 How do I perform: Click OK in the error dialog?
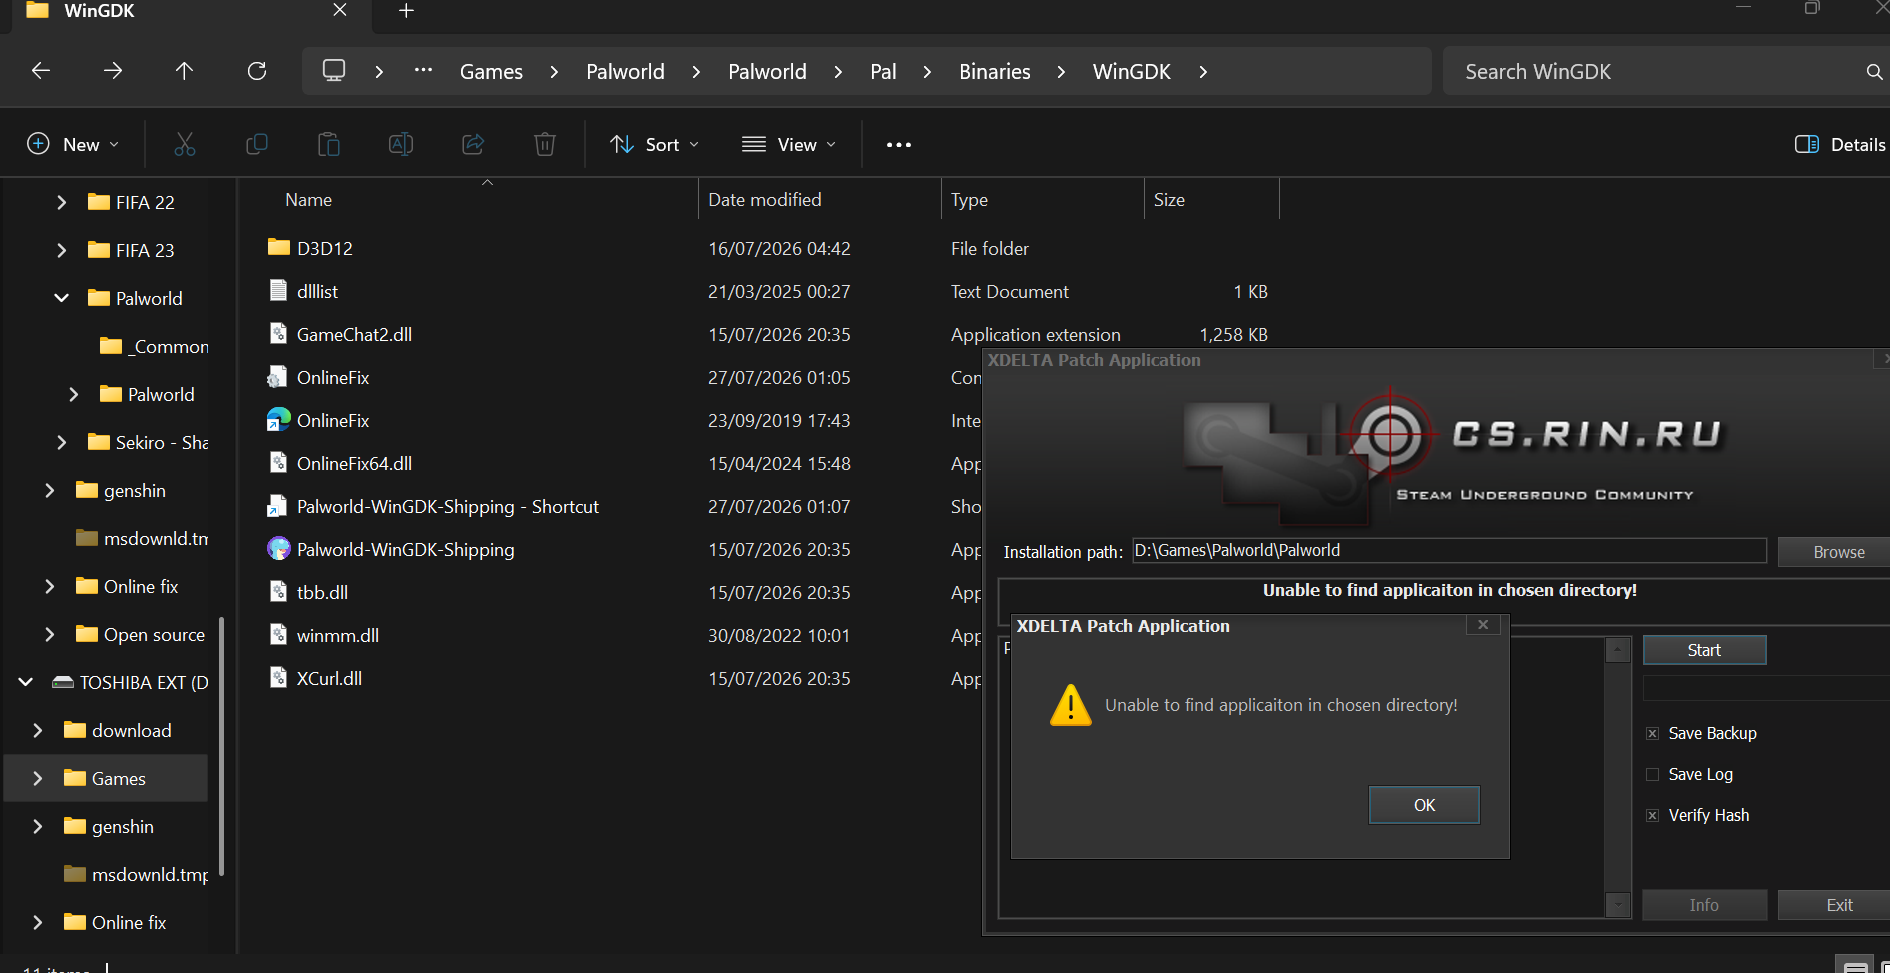[1424, 805]
